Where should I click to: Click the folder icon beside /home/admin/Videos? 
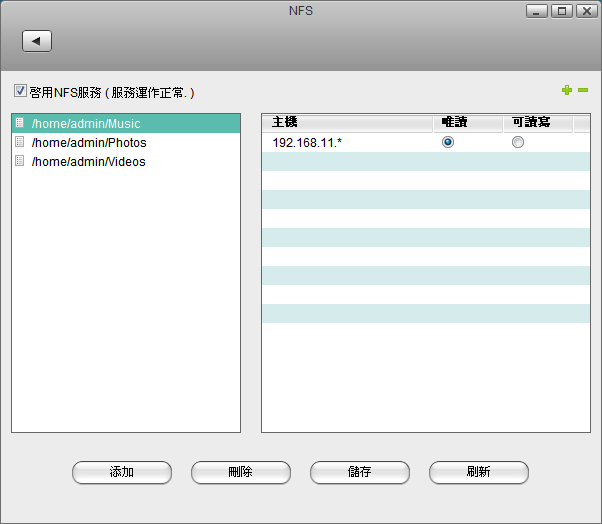point(19,161)
